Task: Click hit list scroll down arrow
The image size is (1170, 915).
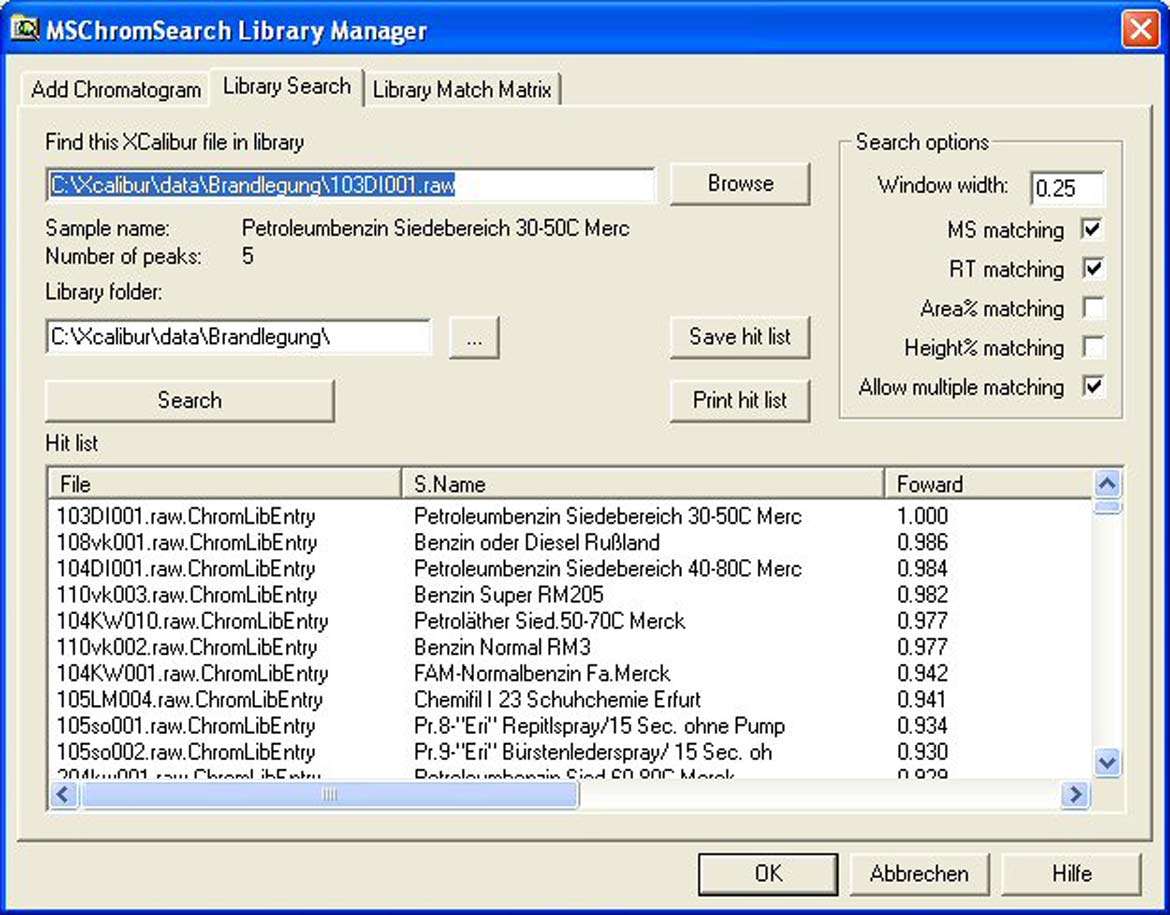Action: (1107, 762)
